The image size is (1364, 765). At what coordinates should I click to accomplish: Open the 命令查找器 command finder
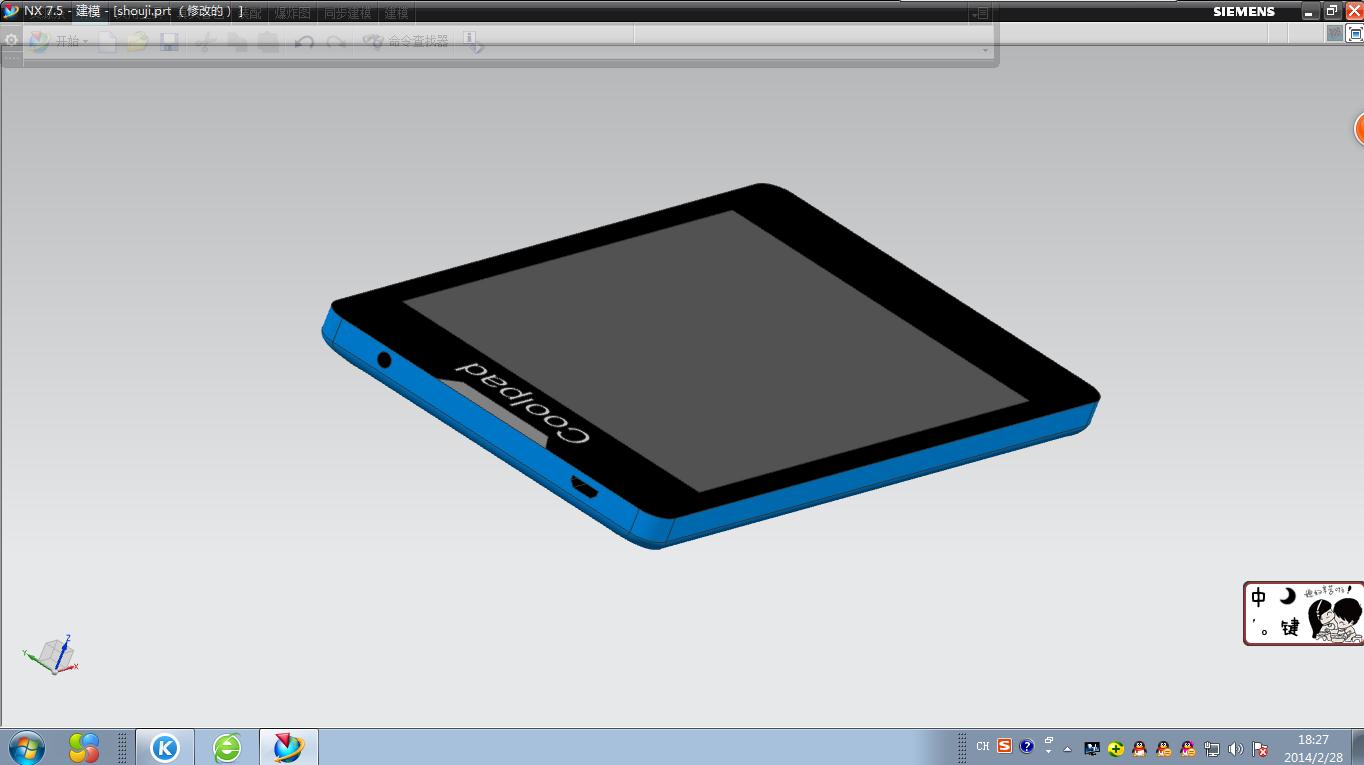click(x=405, y=42)
